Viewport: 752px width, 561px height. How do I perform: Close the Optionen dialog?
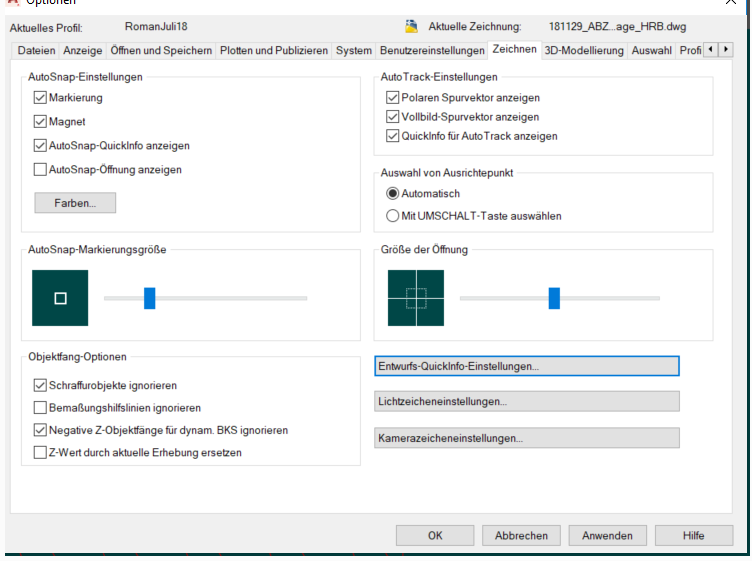point(730,2)
